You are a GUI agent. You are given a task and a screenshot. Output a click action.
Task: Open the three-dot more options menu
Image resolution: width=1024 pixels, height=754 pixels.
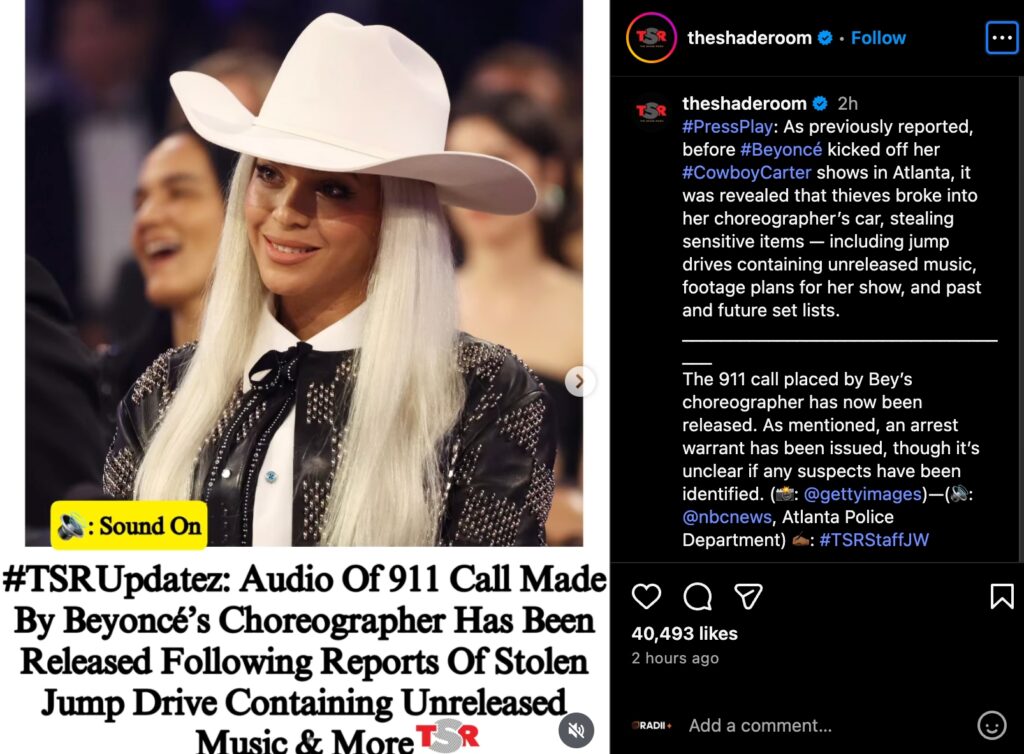(x=1001, y=38)
